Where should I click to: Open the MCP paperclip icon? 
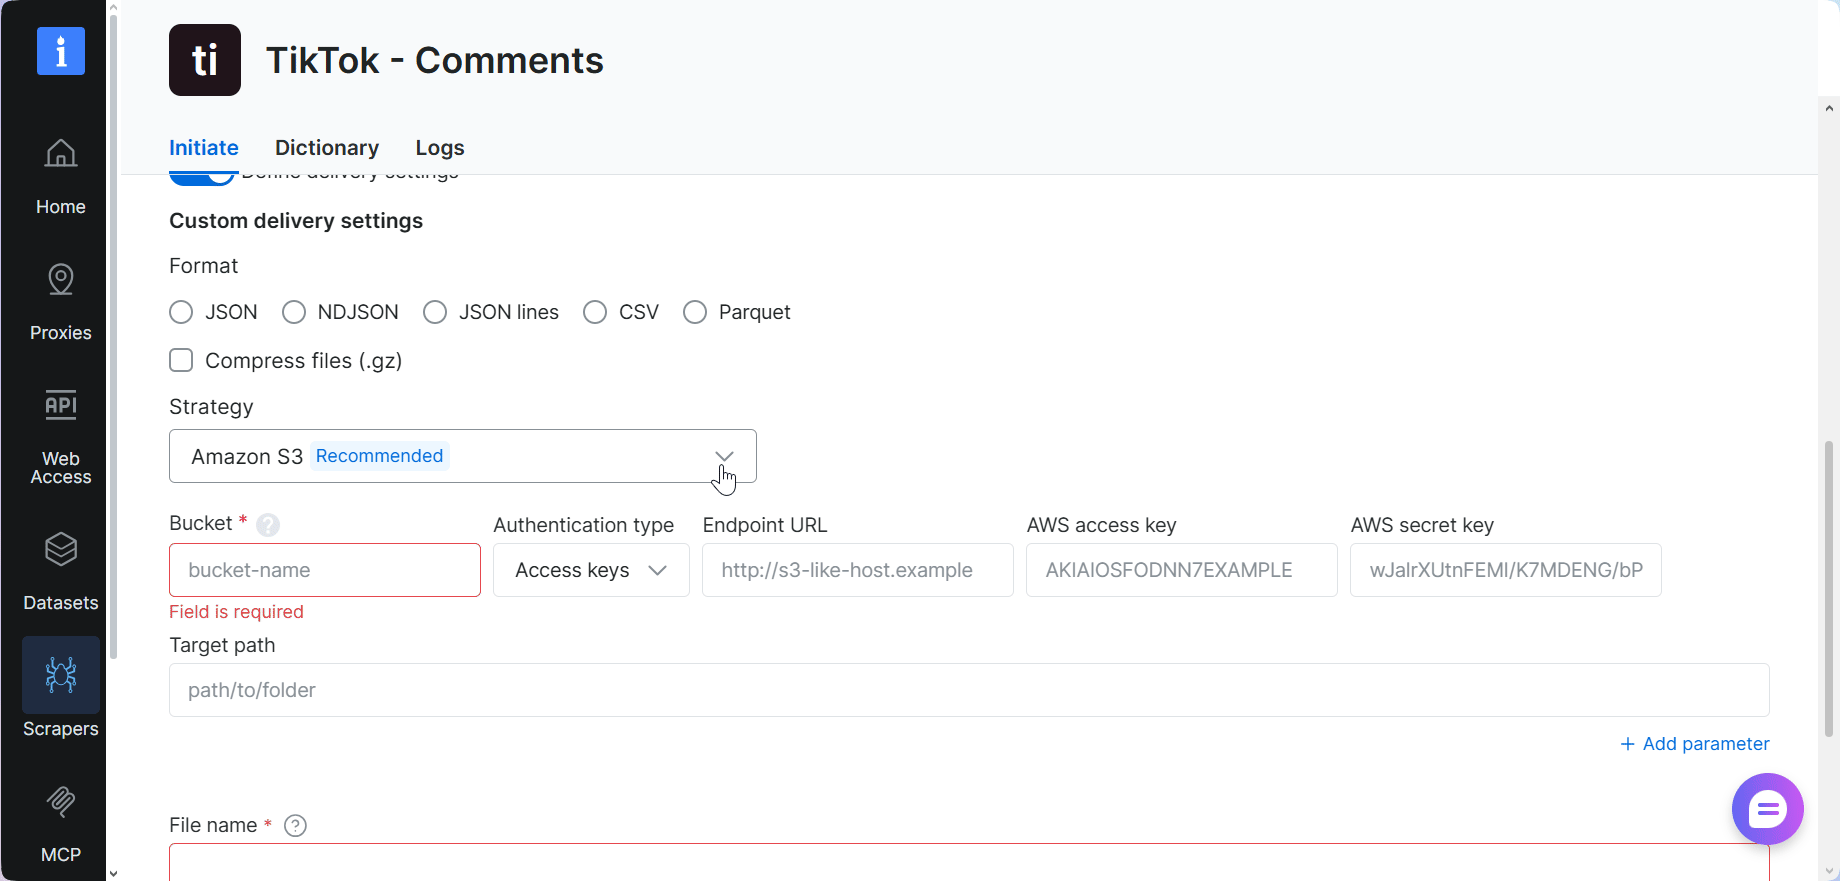61,801
